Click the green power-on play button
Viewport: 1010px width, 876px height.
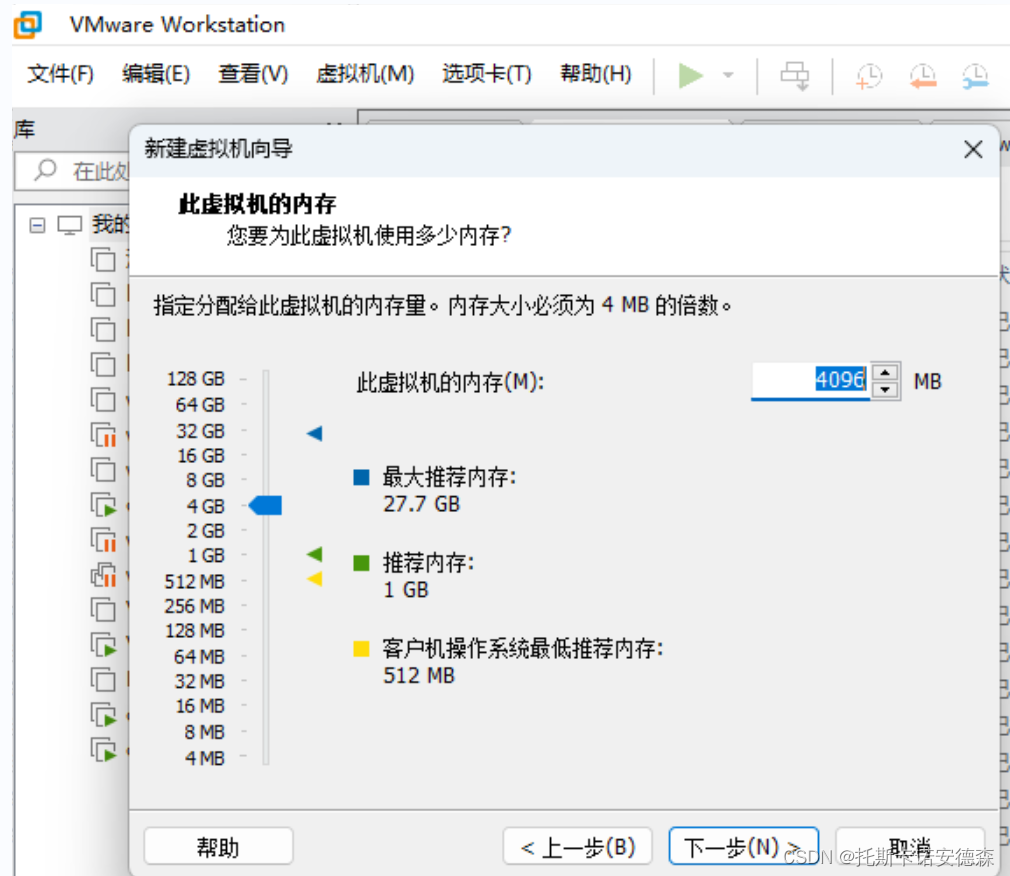[690, 75]
